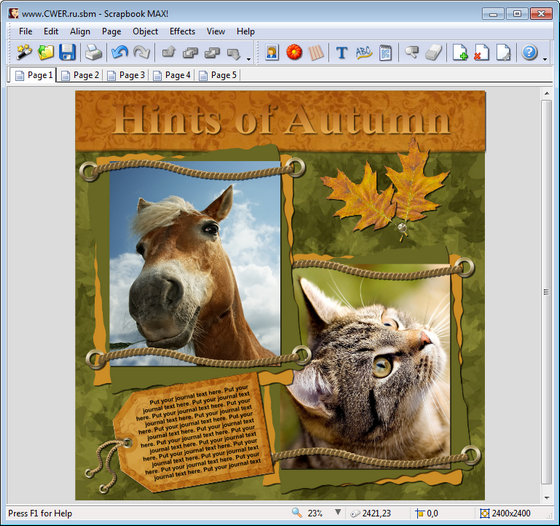Click the vertical scrollbar down arrow

point(547,497)
